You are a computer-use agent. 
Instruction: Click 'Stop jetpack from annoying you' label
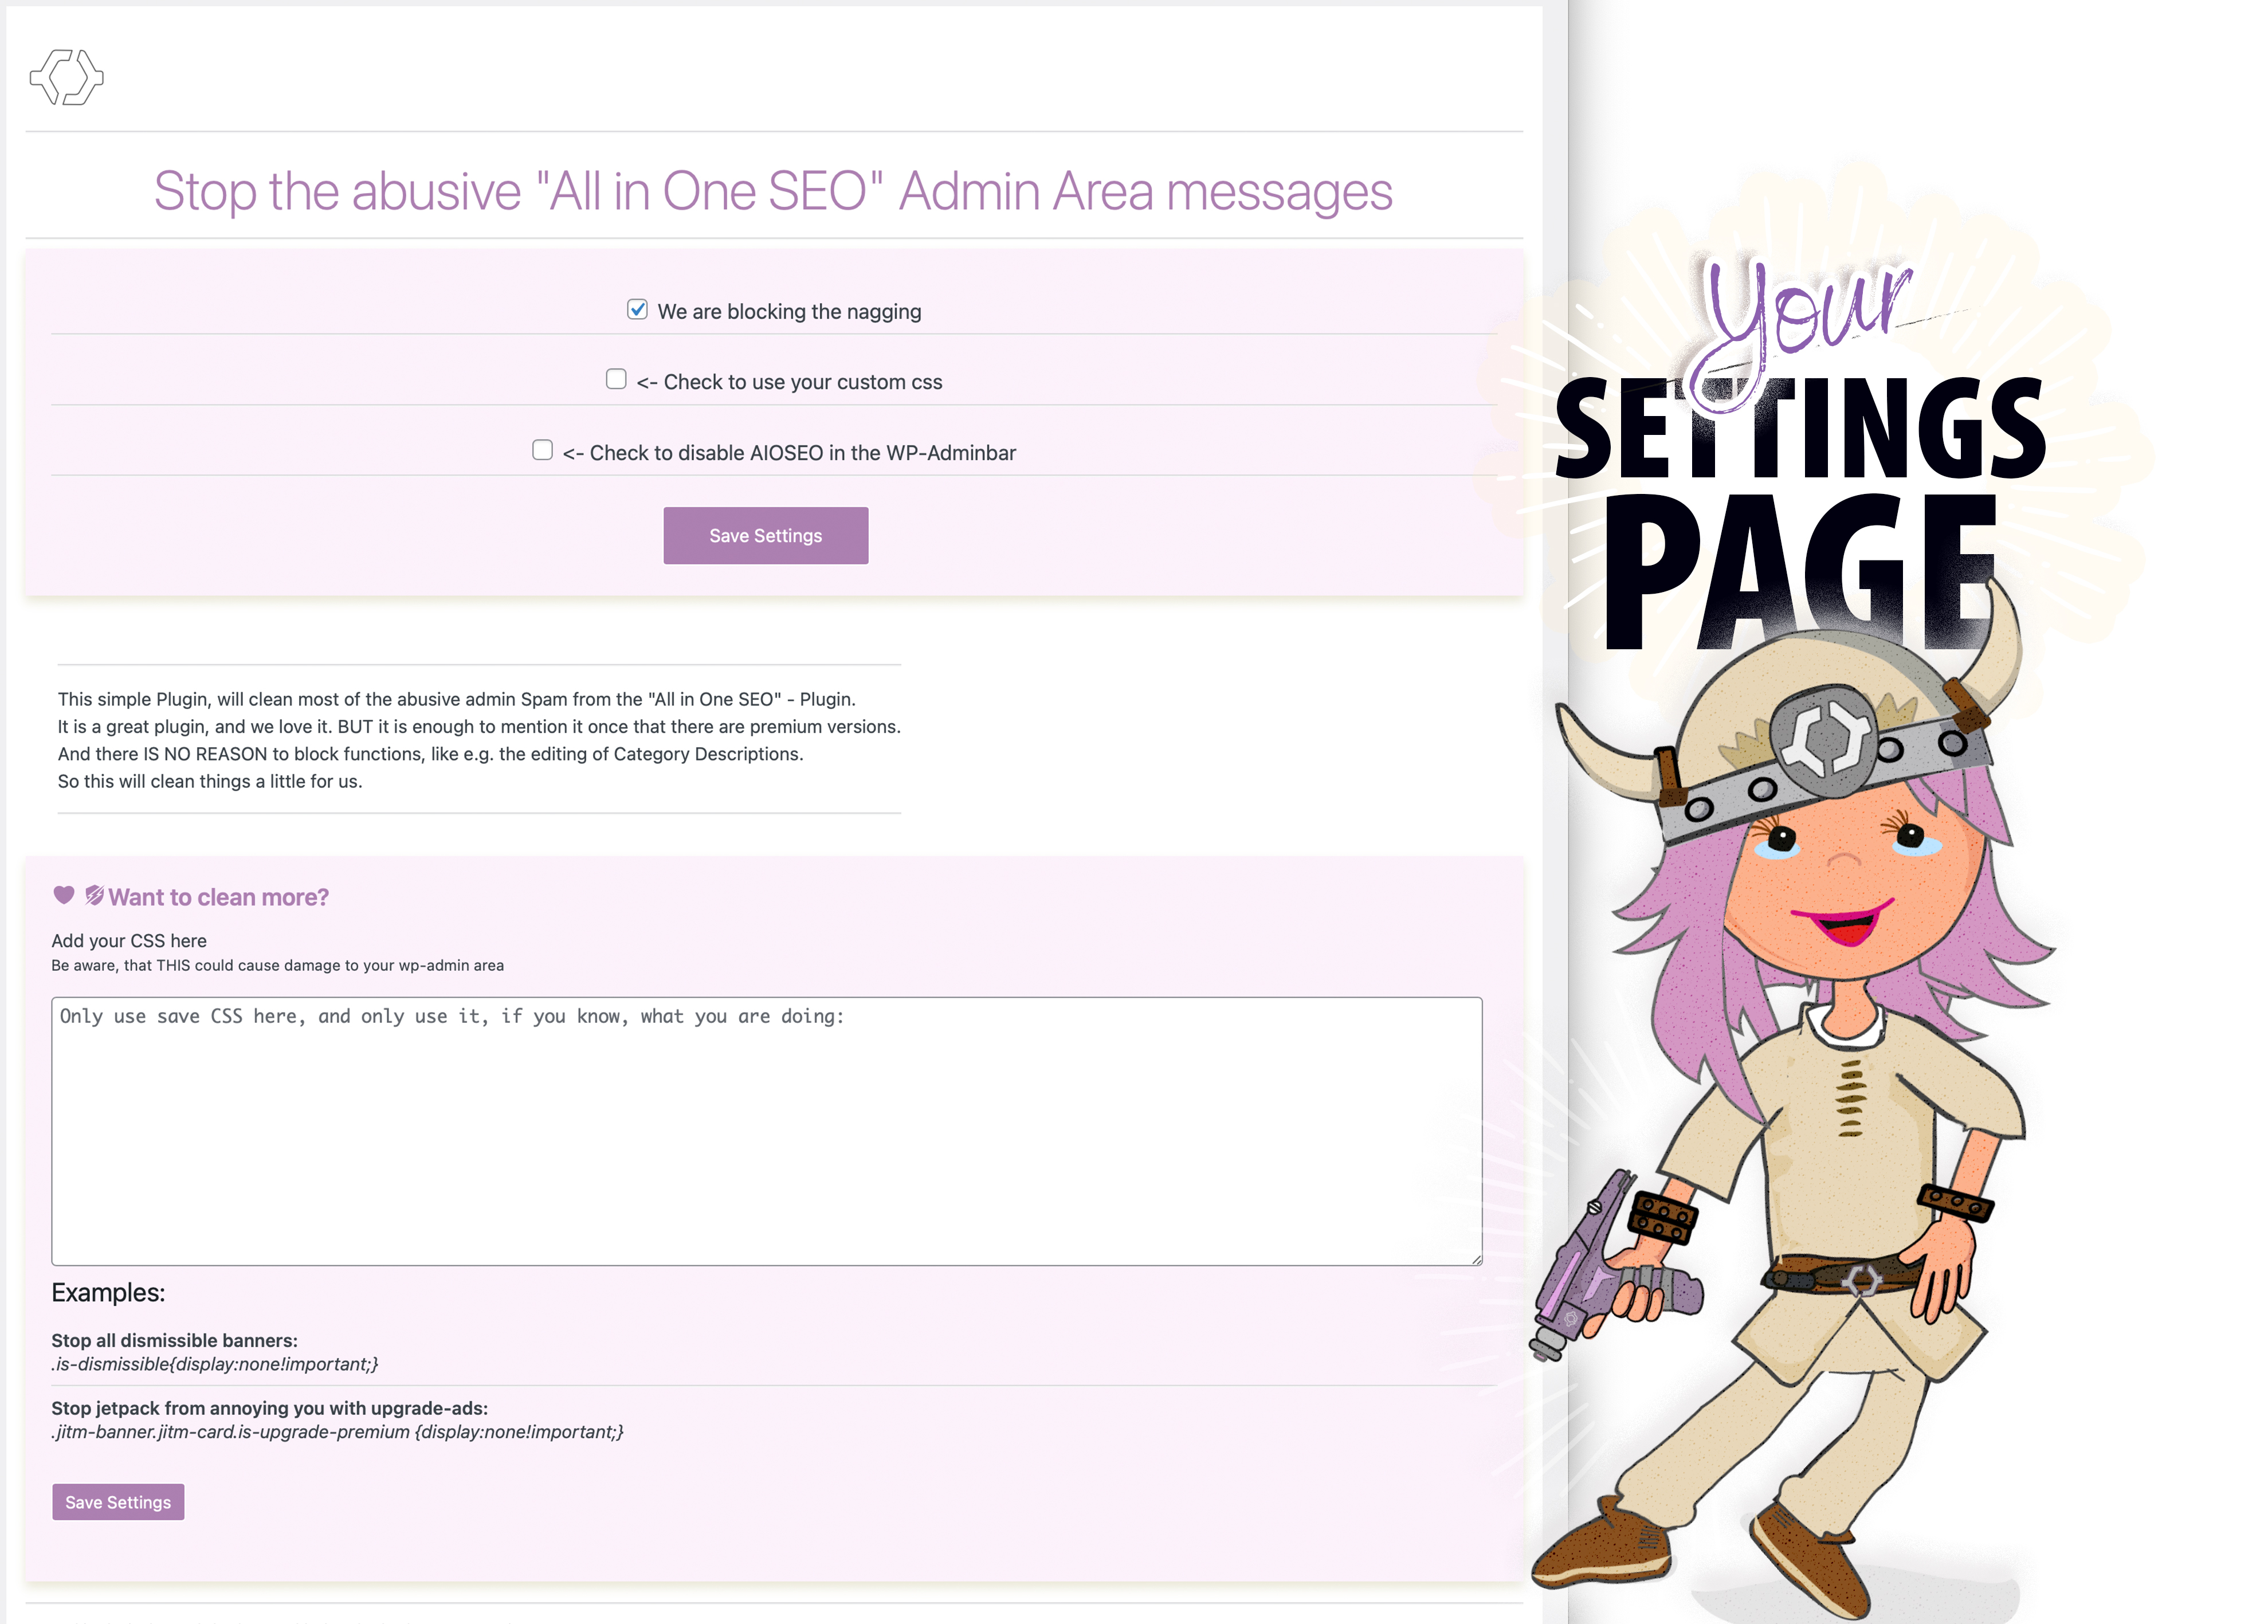(x=270, y=1409)
